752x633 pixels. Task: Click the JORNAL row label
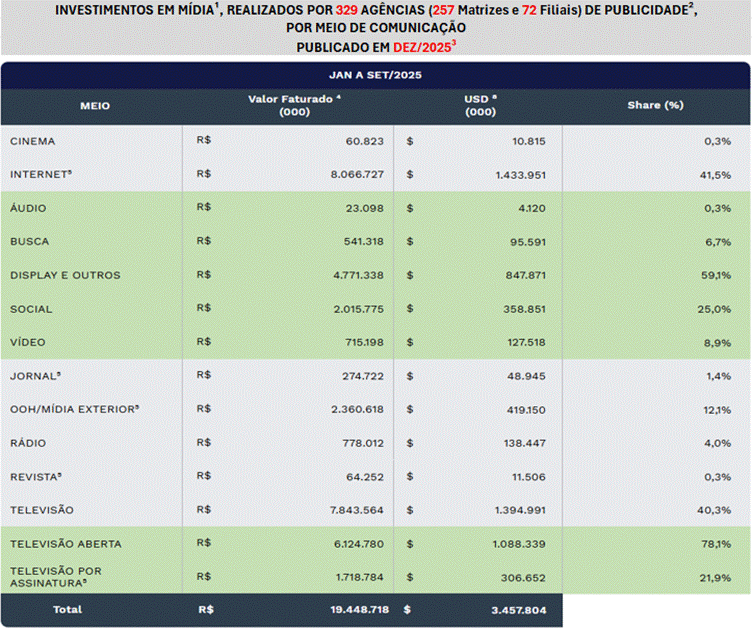pyautogui.click(x=34, y=376)
